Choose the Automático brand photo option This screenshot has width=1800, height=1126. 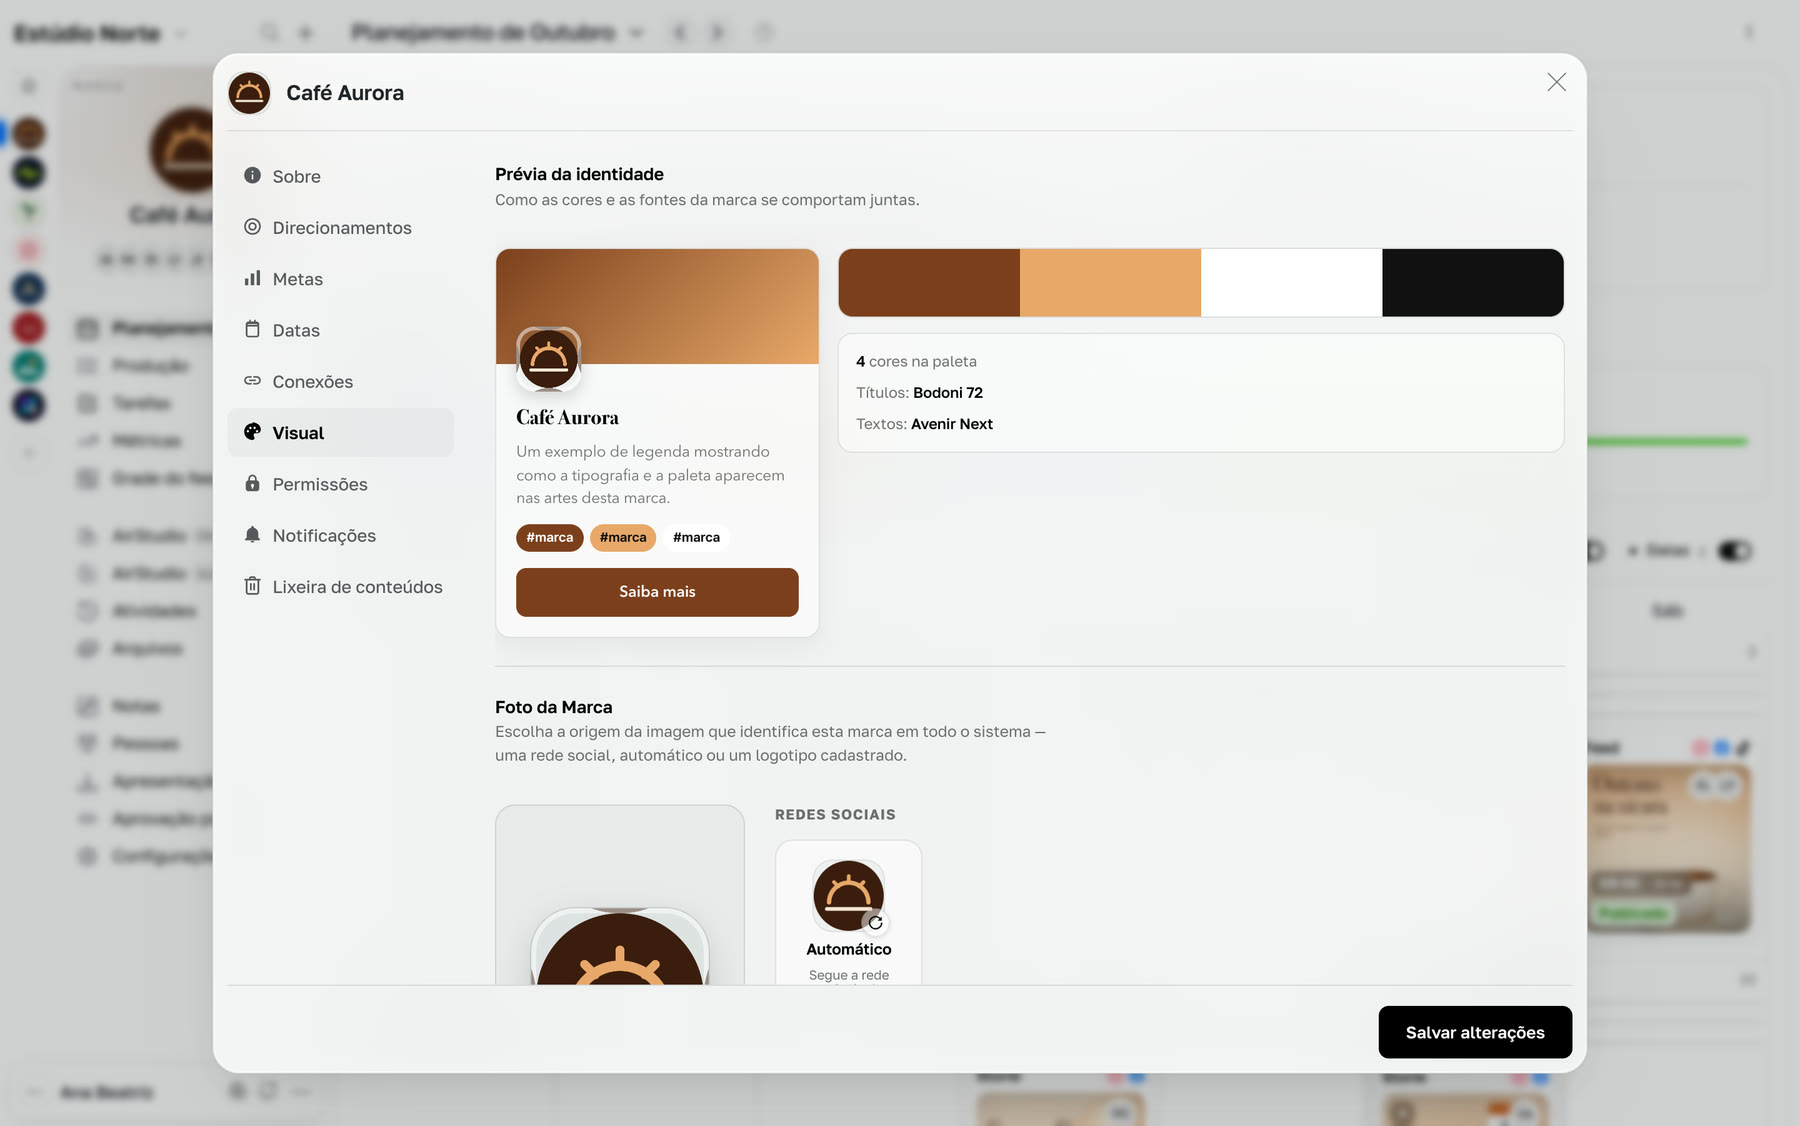click(x=848, y=912)
